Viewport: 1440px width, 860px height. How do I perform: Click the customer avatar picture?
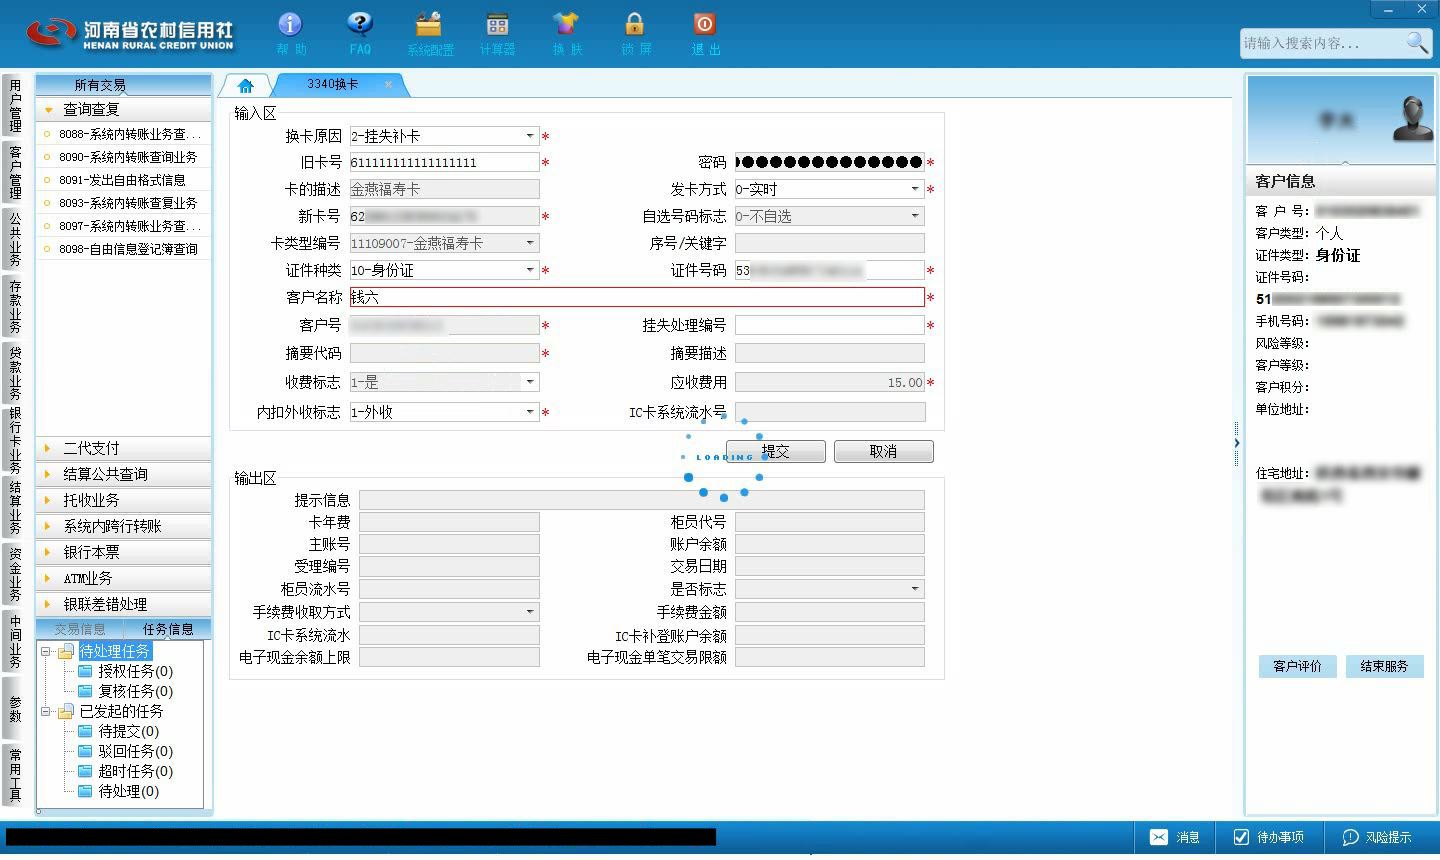pyautogui.click(x=1413, y=118)
